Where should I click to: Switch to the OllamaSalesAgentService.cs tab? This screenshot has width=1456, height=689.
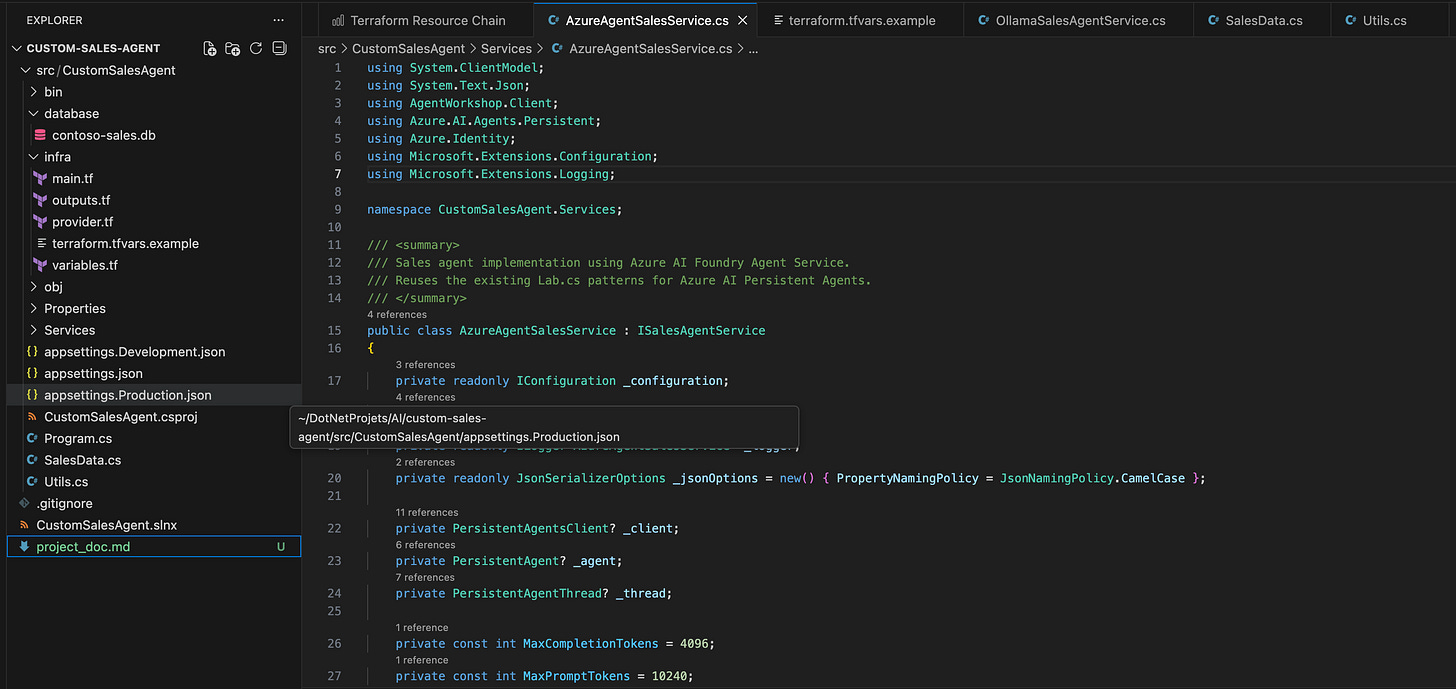point(1081,20)
